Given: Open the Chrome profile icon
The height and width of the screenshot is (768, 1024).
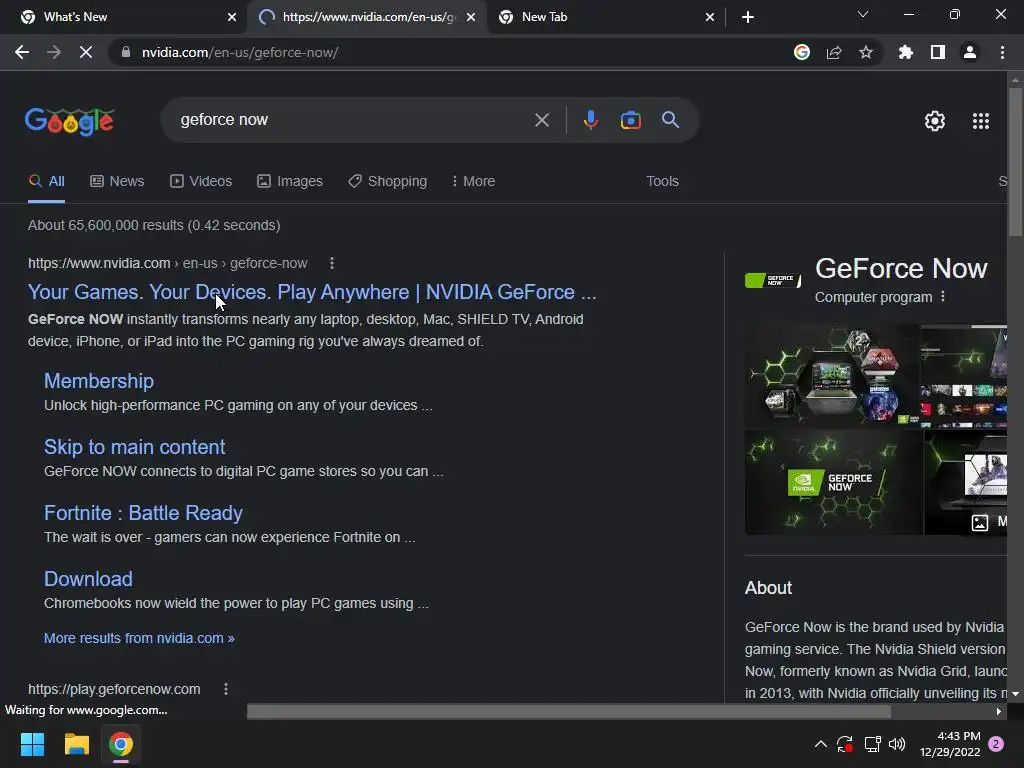Looking at the screenshot, I should [x=970, y=52].
